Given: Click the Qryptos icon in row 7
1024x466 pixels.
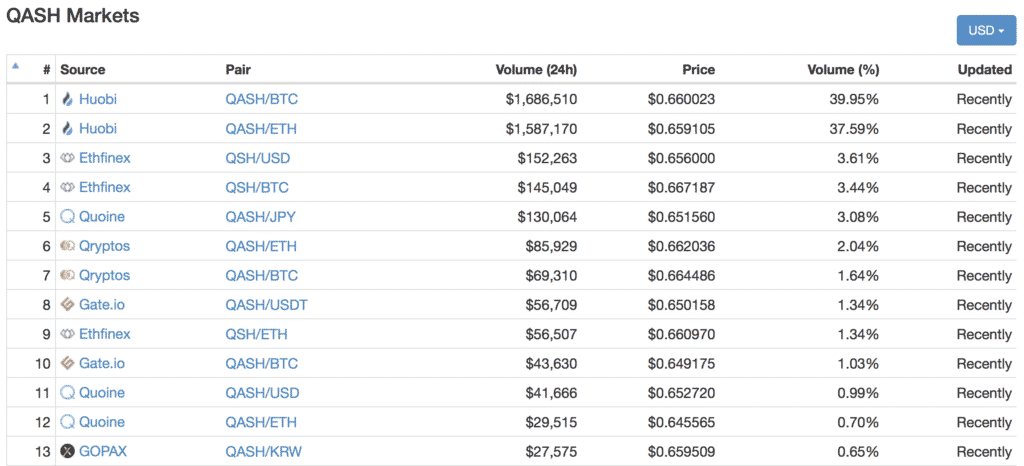Looking at the screenshot, I should point(67,275).
